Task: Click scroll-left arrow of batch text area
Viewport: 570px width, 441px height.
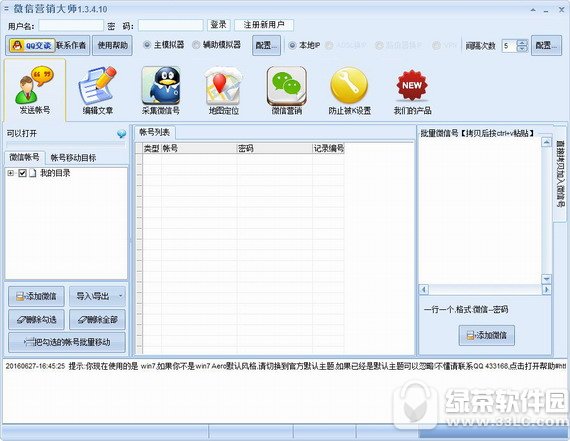Action: click(x=424, y=289)
